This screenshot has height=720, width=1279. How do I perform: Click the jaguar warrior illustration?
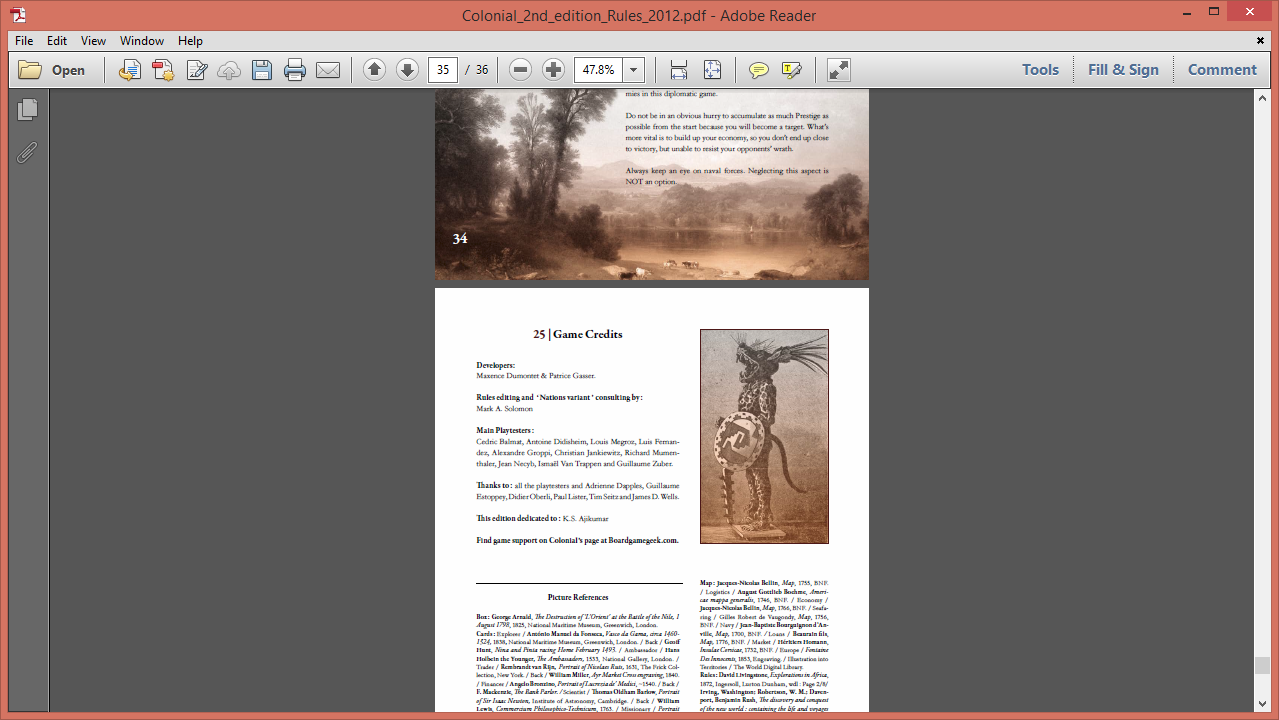point(764,436)
